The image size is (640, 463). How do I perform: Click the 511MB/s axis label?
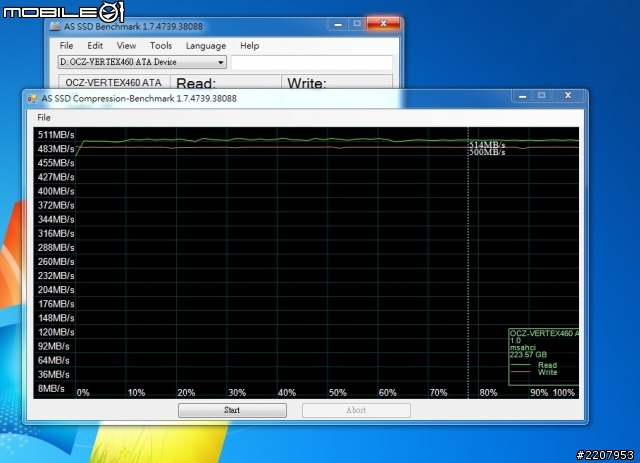[x=56, y=134]
